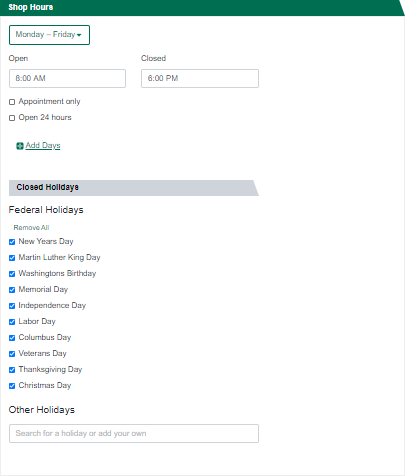Uncheck the Labor Day checkbox

coord(12,322)
